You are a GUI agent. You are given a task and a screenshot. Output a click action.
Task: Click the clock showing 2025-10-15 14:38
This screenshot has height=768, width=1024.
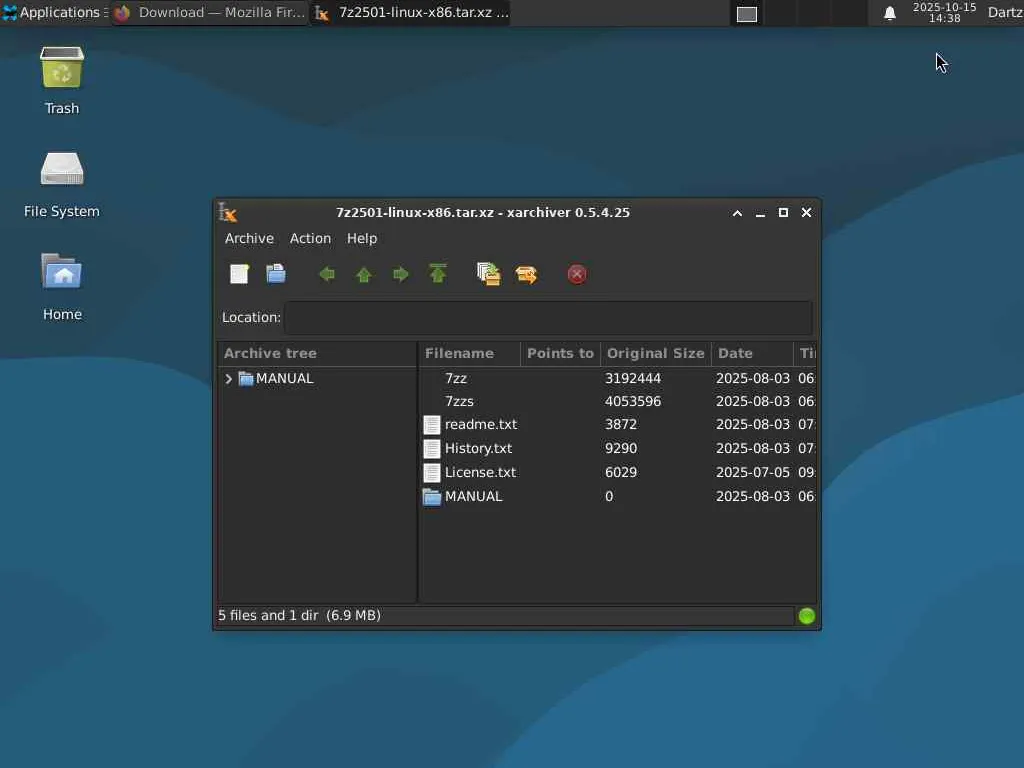944,12
